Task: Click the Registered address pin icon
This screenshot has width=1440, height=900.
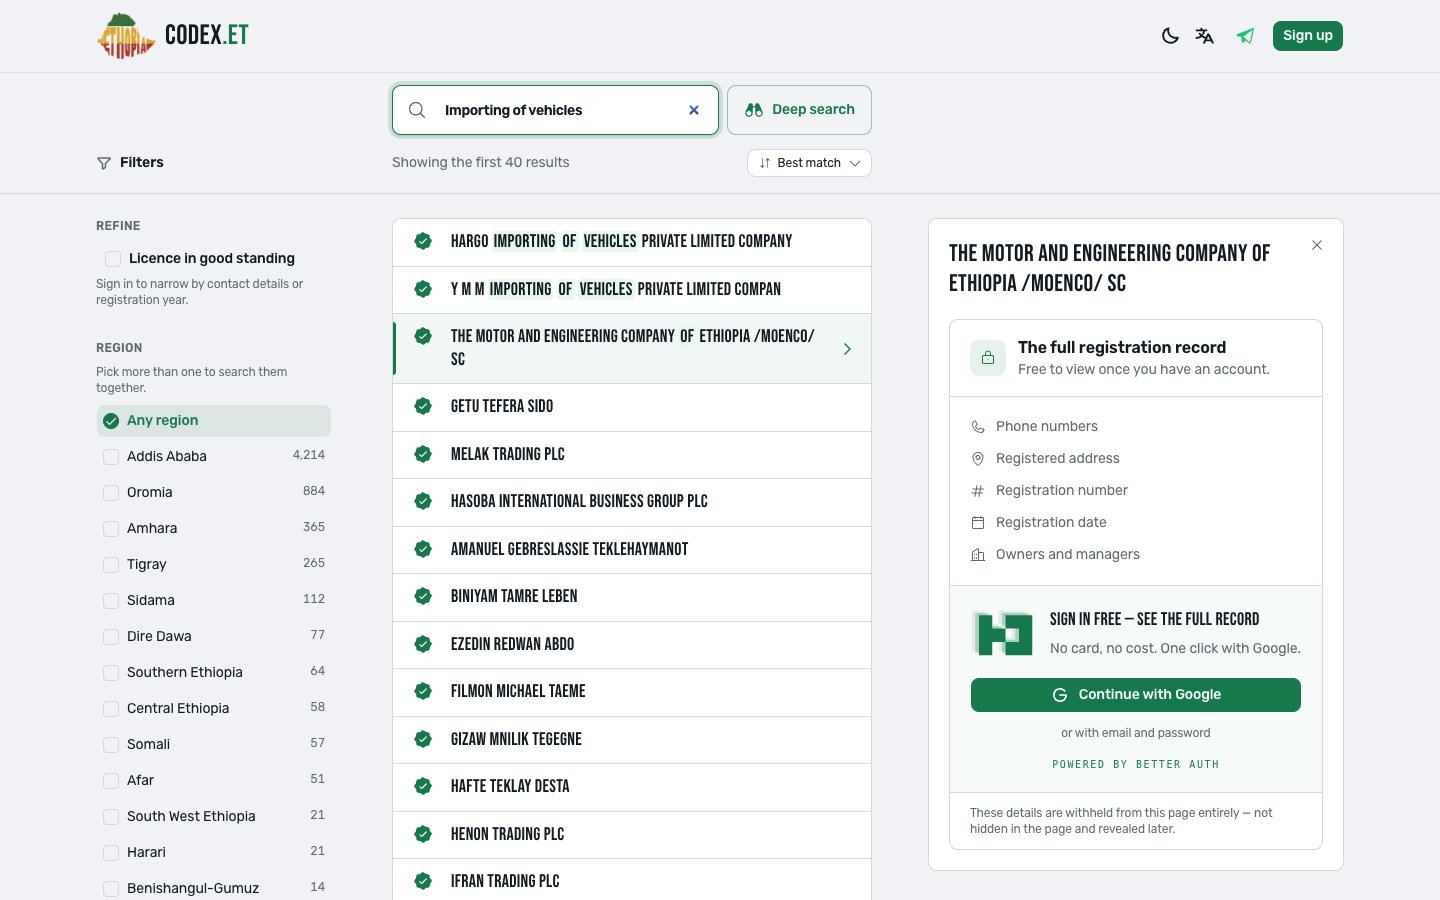Action: point(978,459)
